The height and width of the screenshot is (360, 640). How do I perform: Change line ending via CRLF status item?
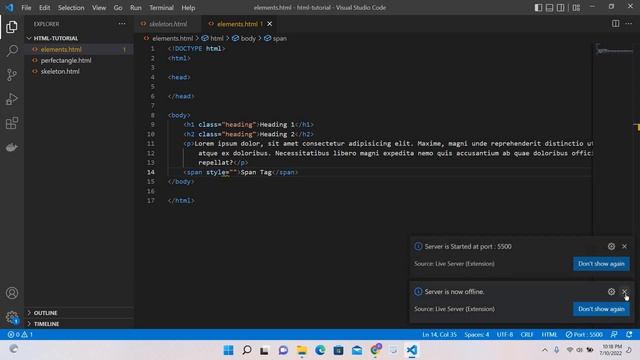[527, 334]
